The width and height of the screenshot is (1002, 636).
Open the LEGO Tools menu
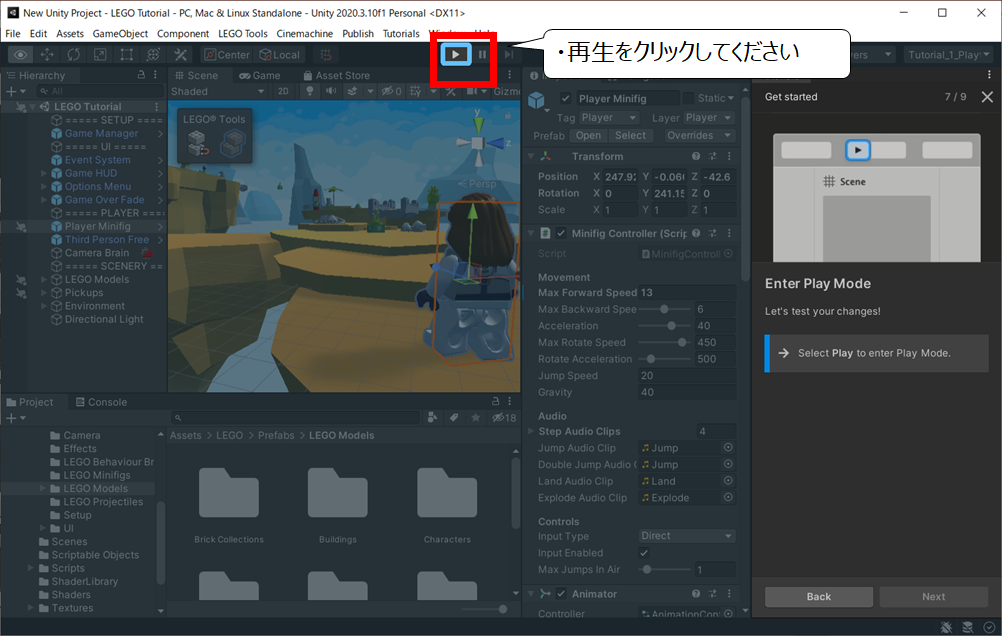tap(243, 33)
